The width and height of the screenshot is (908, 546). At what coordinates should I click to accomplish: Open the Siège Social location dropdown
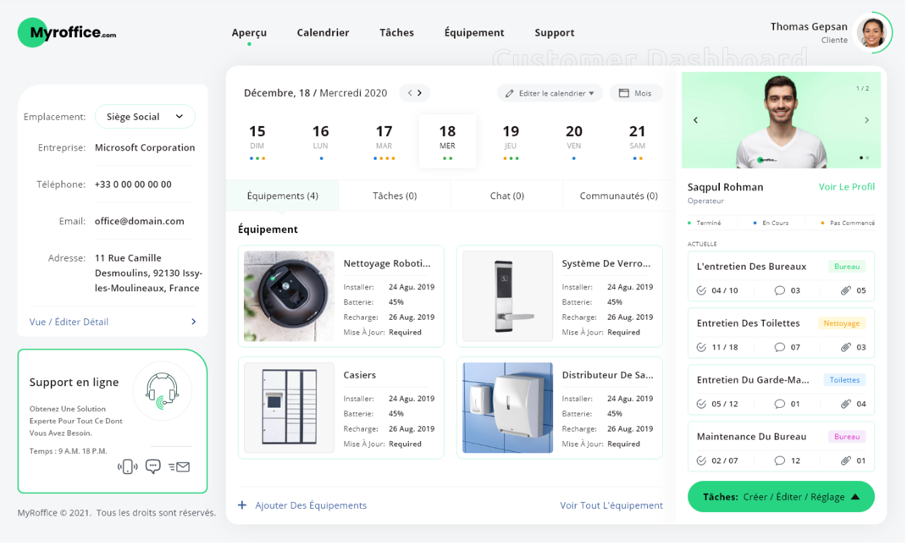click(145, 117)
